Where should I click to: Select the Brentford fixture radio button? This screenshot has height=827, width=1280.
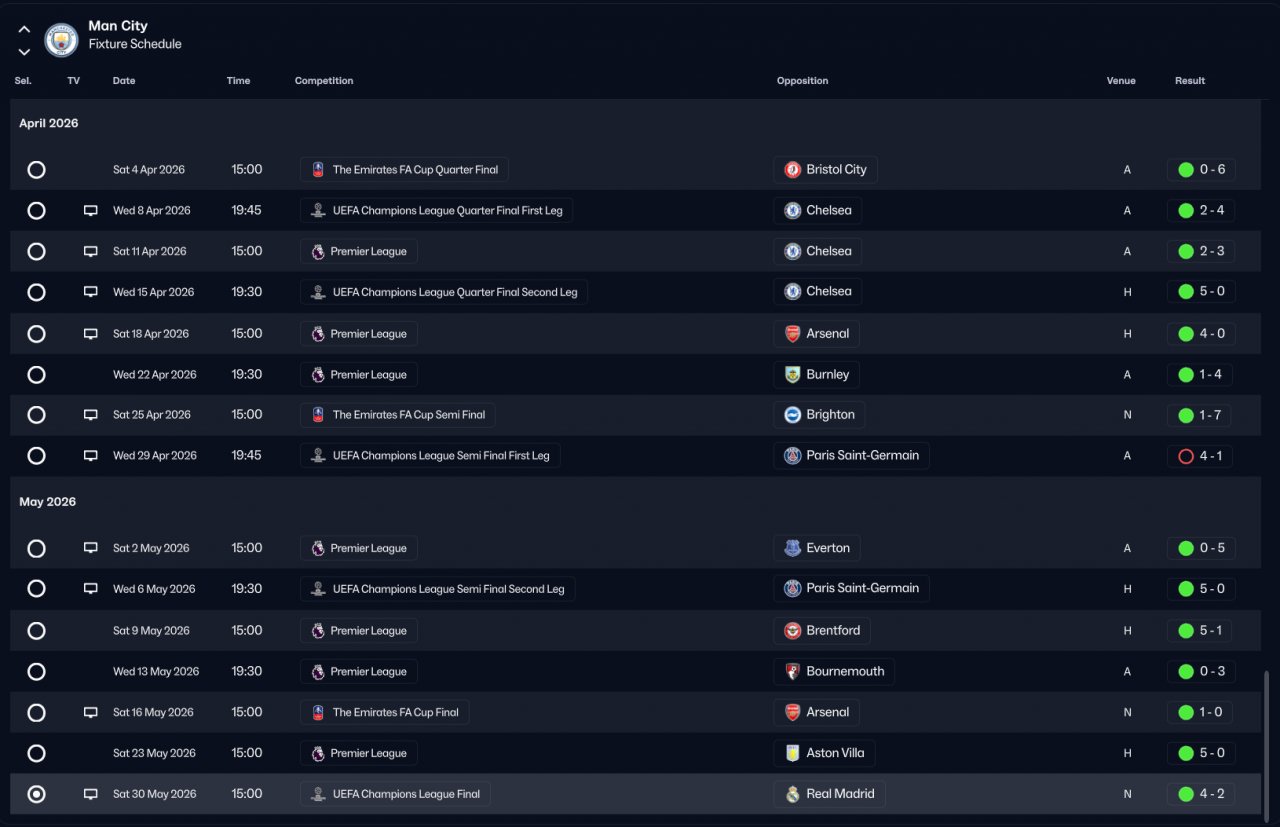36,631
